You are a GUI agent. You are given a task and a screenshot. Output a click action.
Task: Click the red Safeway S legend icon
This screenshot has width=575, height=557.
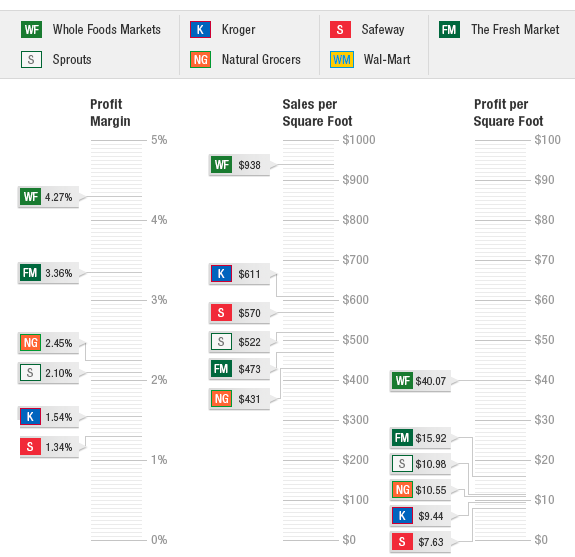(x=340, y=30)
